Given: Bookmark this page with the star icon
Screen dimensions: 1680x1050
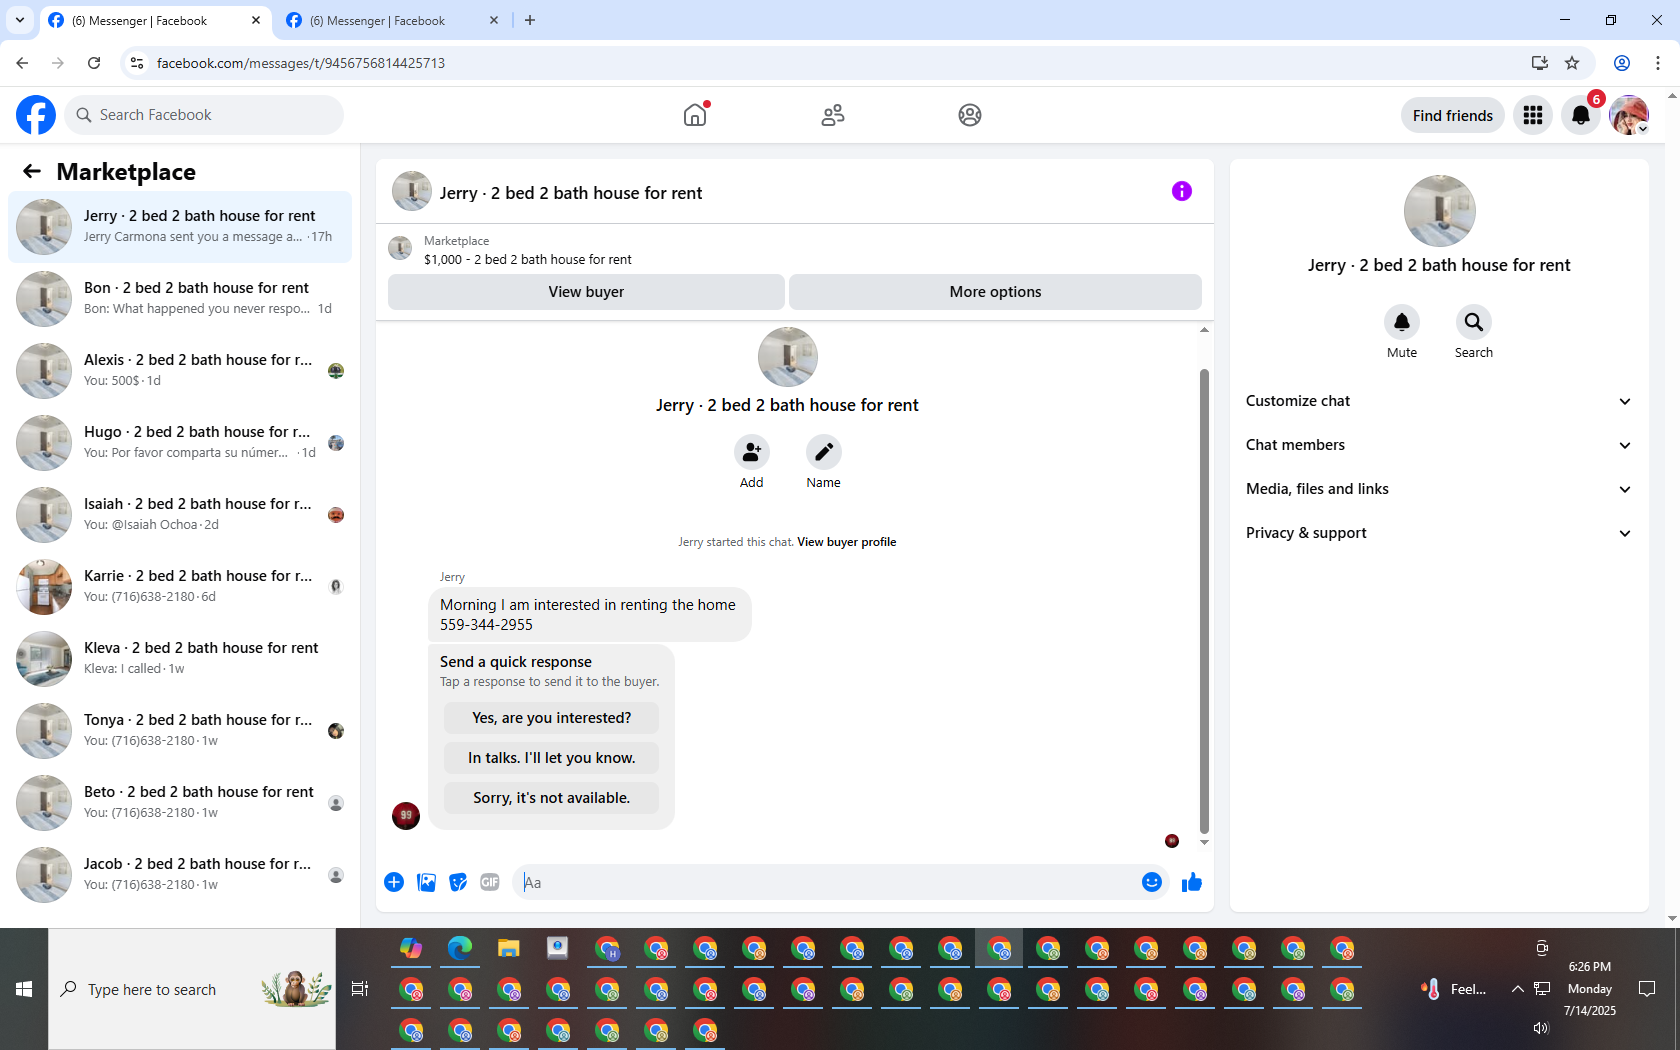Looking at the screenshot, I should click(x=1572, y=63).
